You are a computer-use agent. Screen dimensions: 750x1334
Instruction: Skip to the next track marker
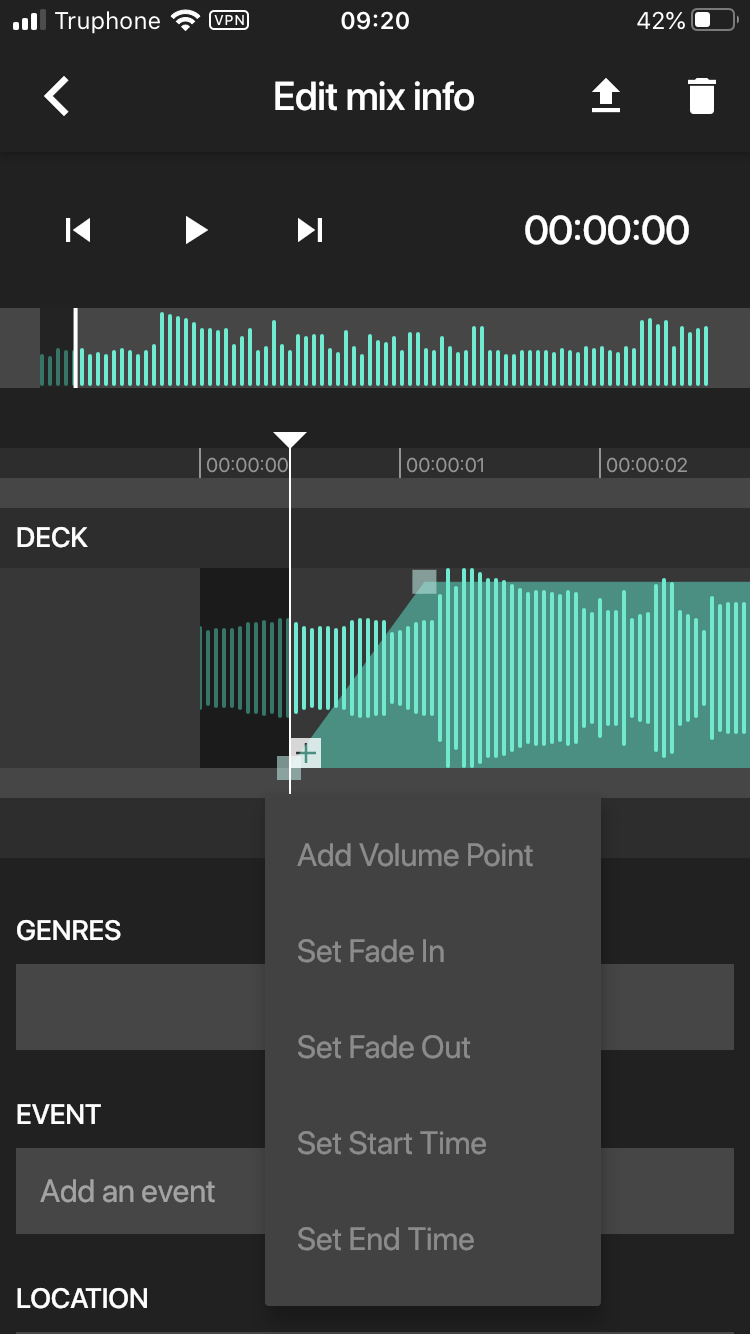coord(308,230)
